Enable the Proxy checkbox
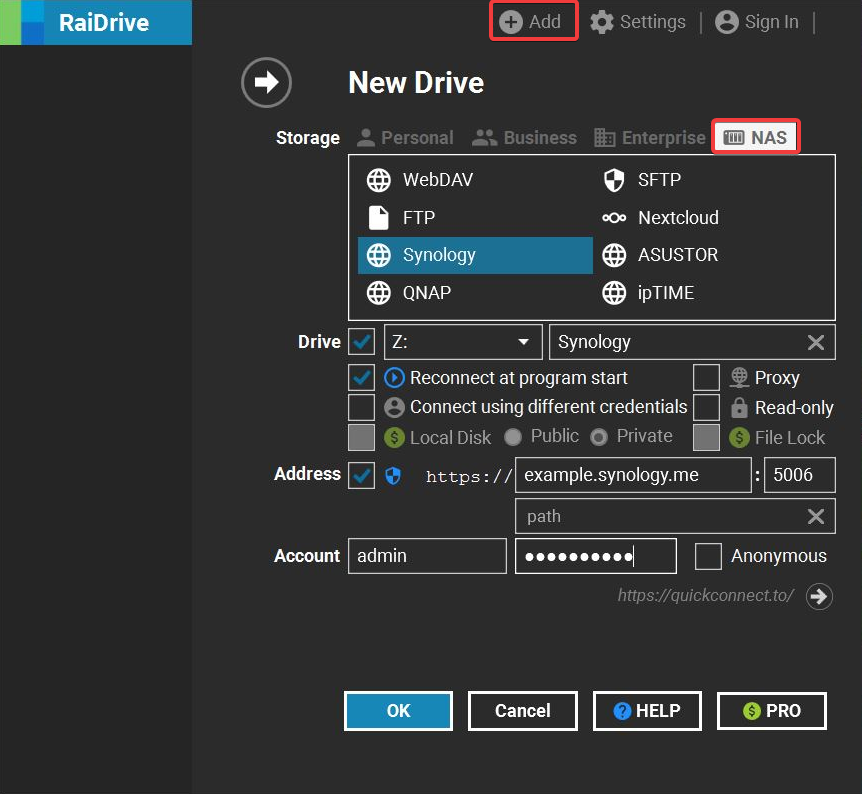The width and height of the screenshot is (862, 794). click(707, 378)
